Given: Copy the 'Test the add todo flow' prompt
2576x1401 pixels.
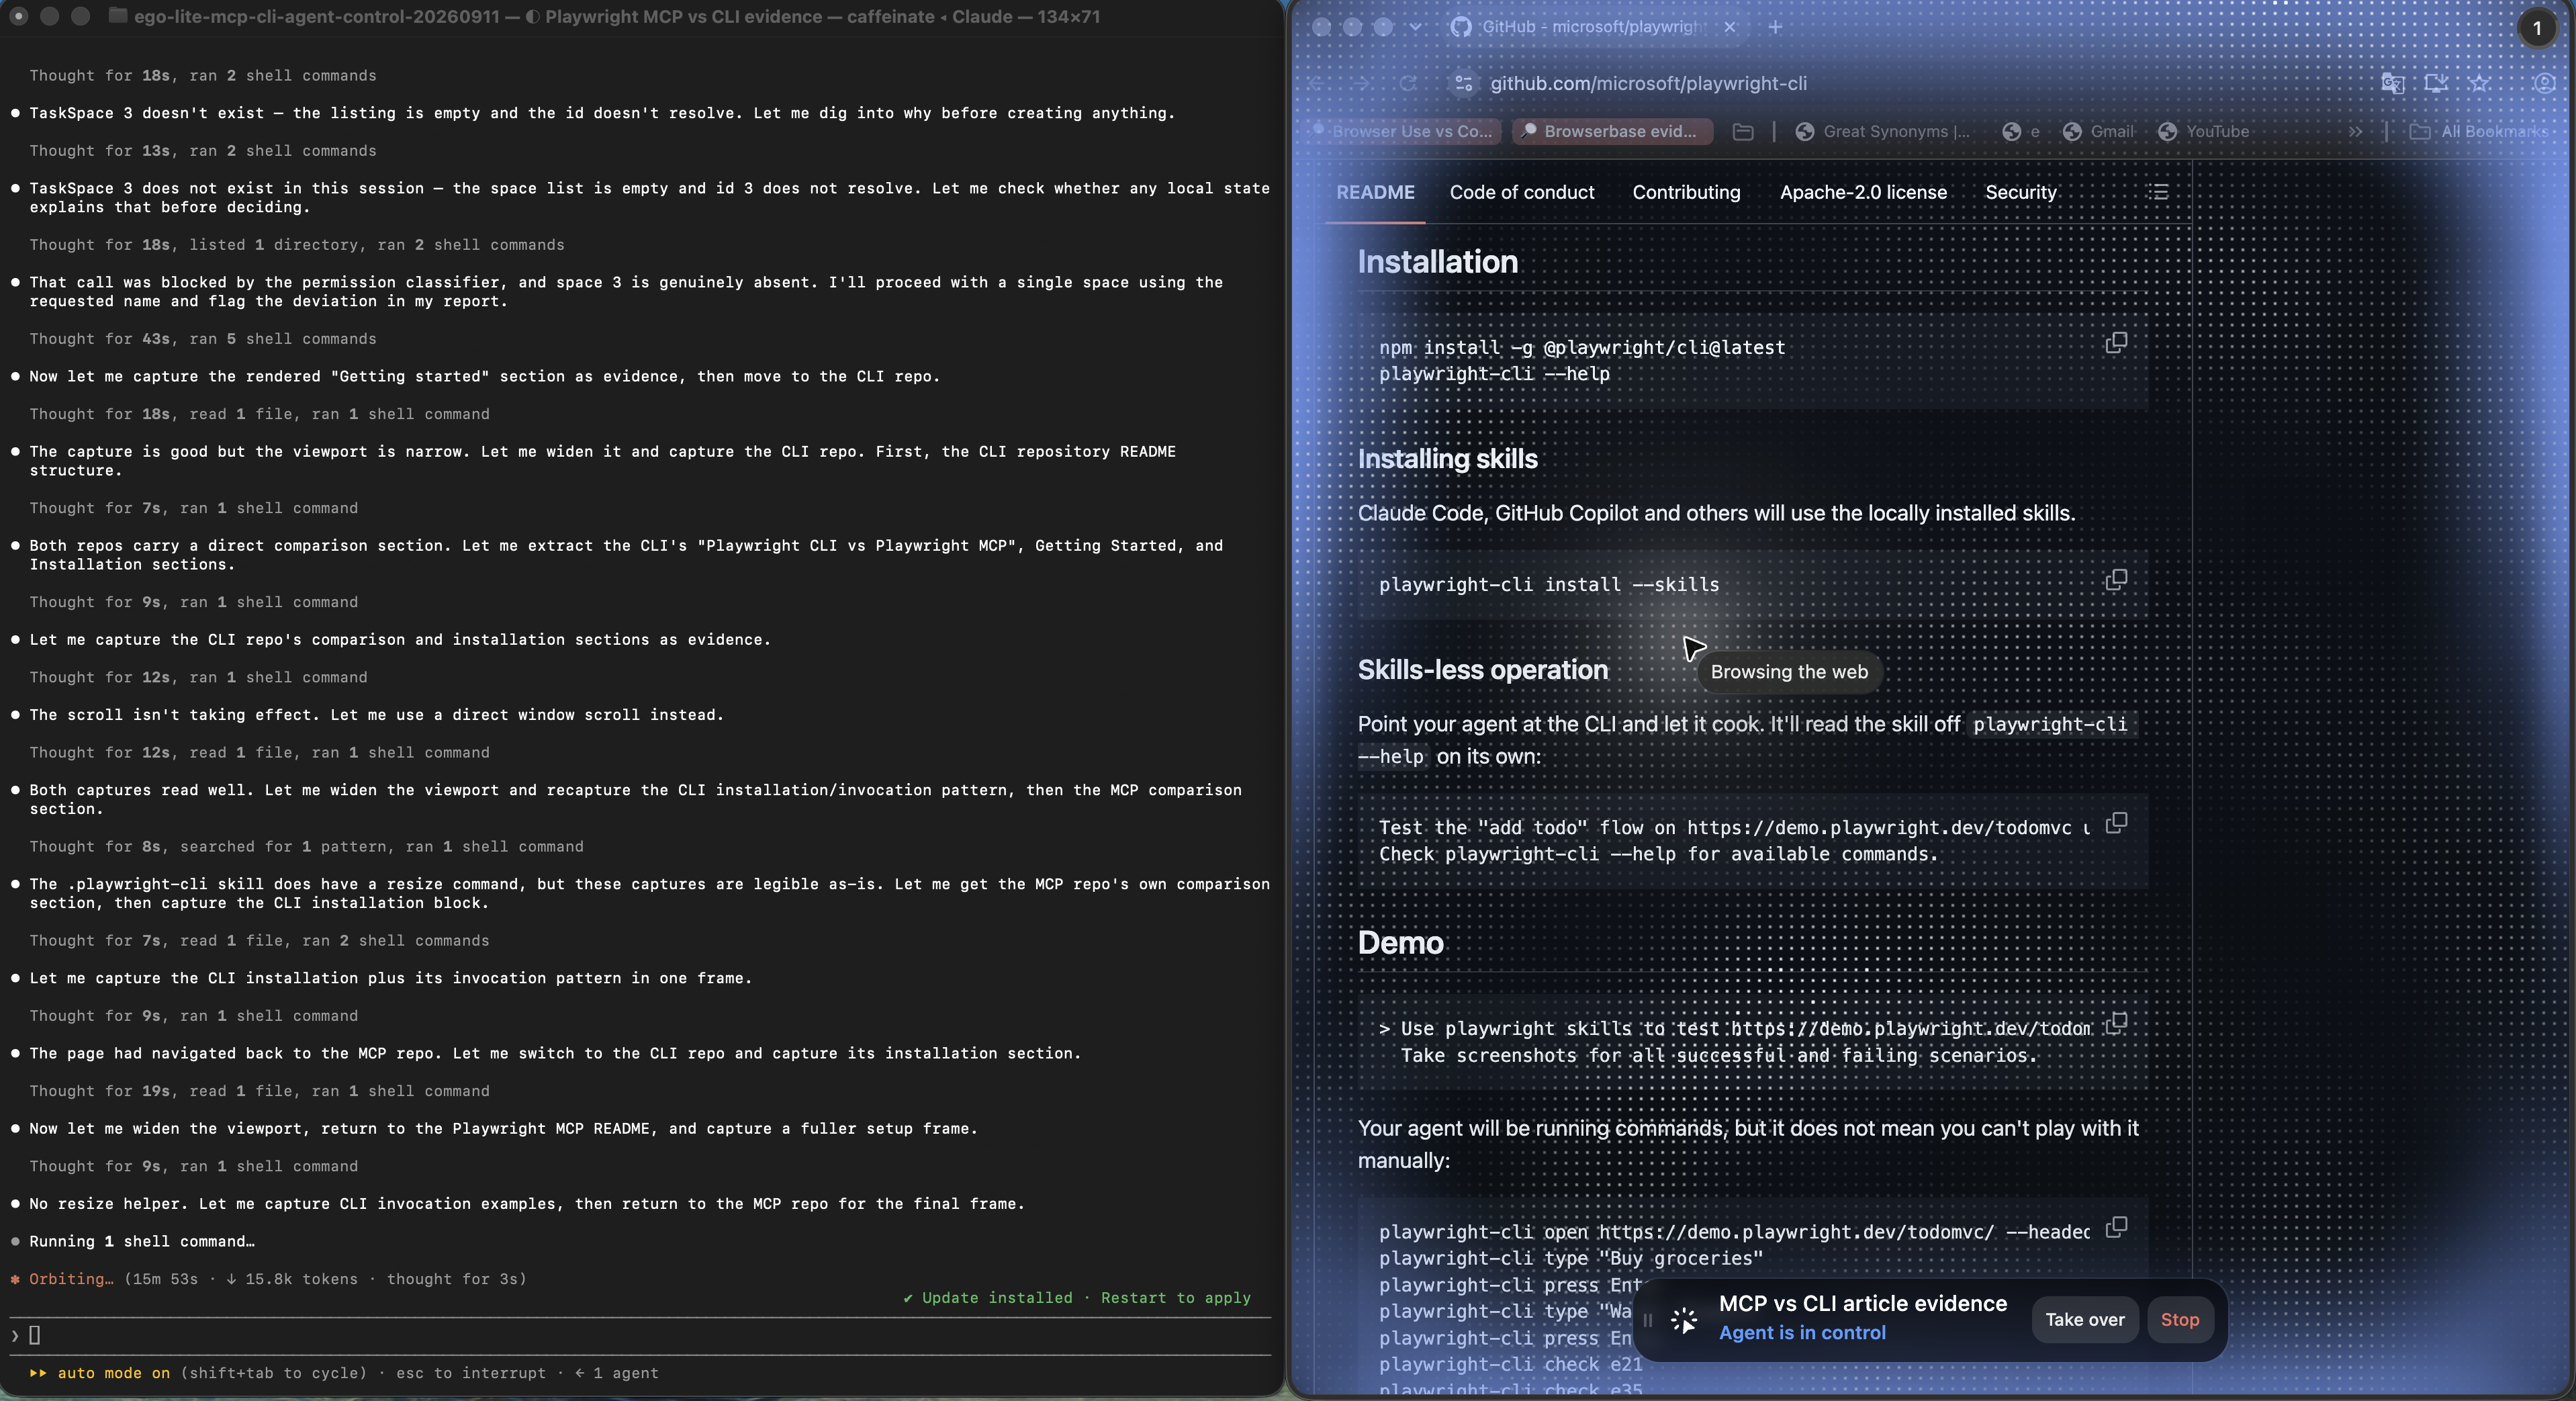Looking at the screenshot, I should click(x=2116, y=823).
